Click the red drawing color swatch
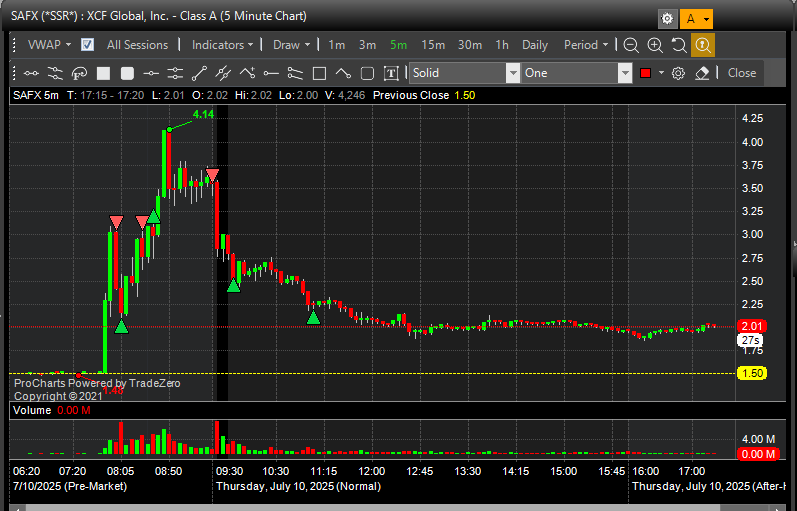Image resolution: width=797 pixels, height=511 pixels. tap(646, 73)
